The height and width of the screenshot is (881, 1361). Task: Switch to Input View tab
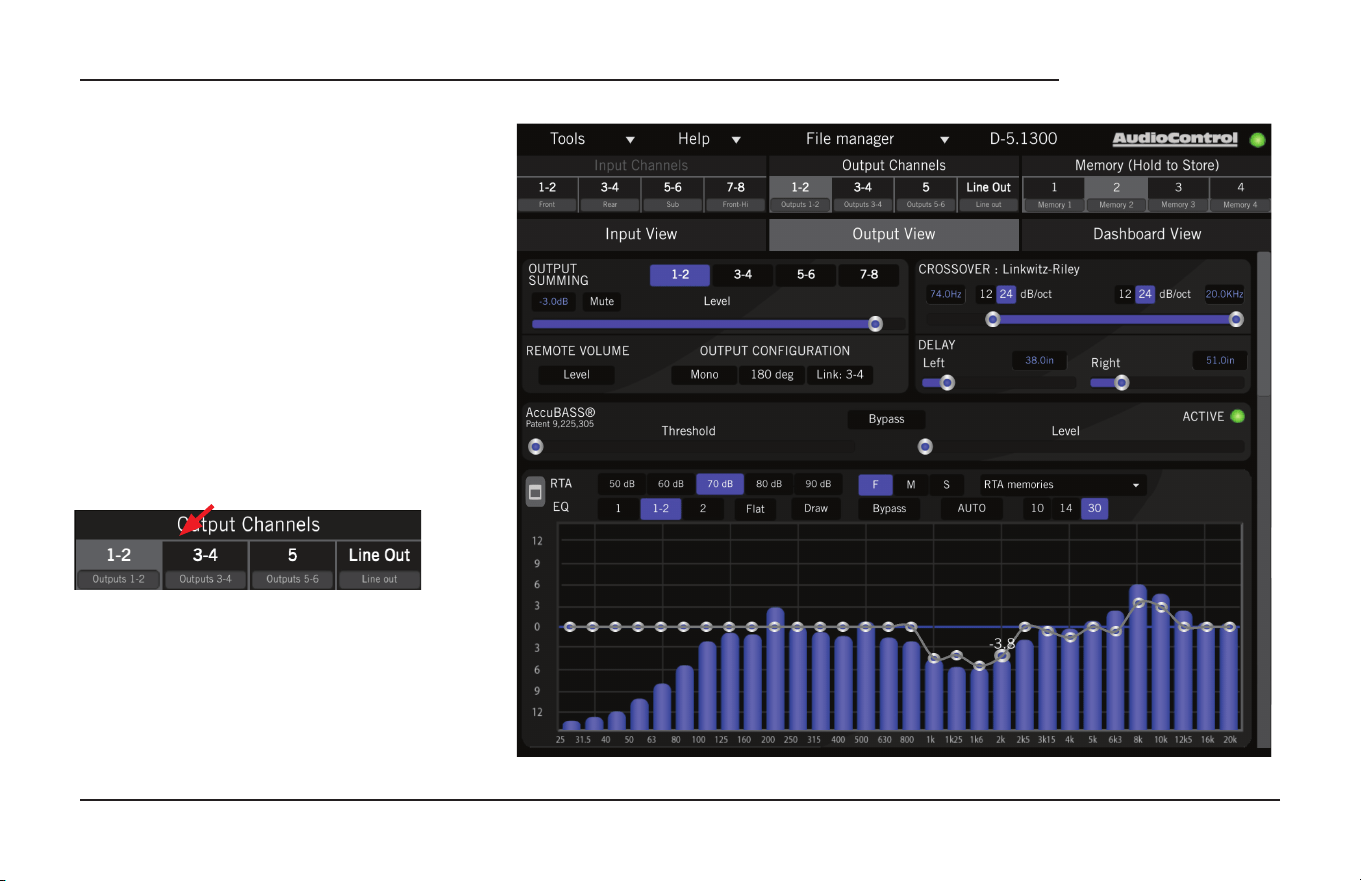[641, 234]
